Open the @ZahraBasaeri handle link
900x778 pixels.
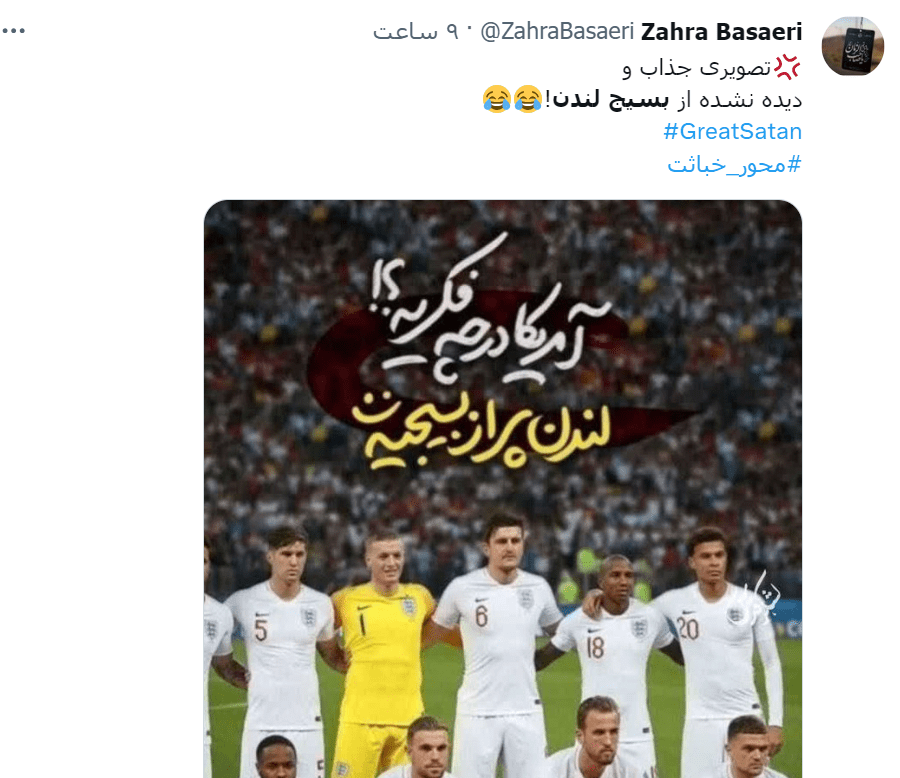click(557, 32)
